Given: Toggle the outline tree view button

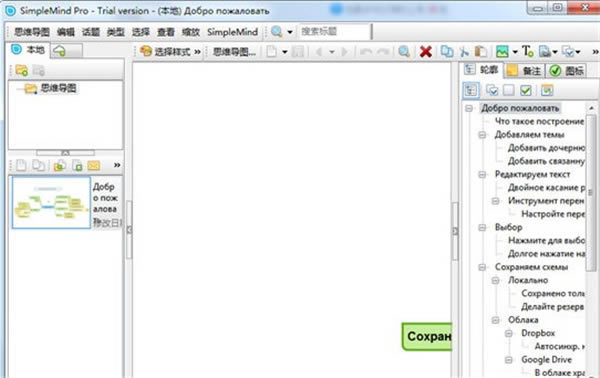Looking at the screenshot, I should click(471, 90).
